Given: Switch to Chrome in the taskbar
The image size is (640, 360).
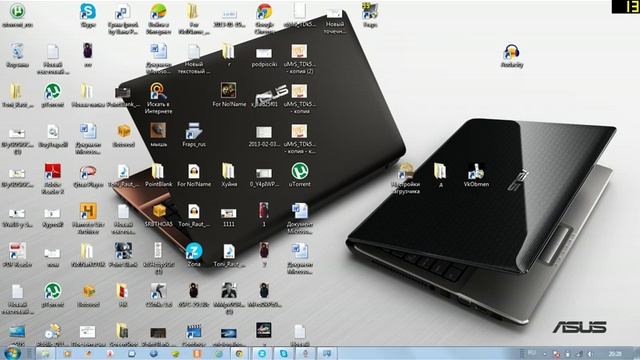Looking at the screenshot, I should 240,353.
